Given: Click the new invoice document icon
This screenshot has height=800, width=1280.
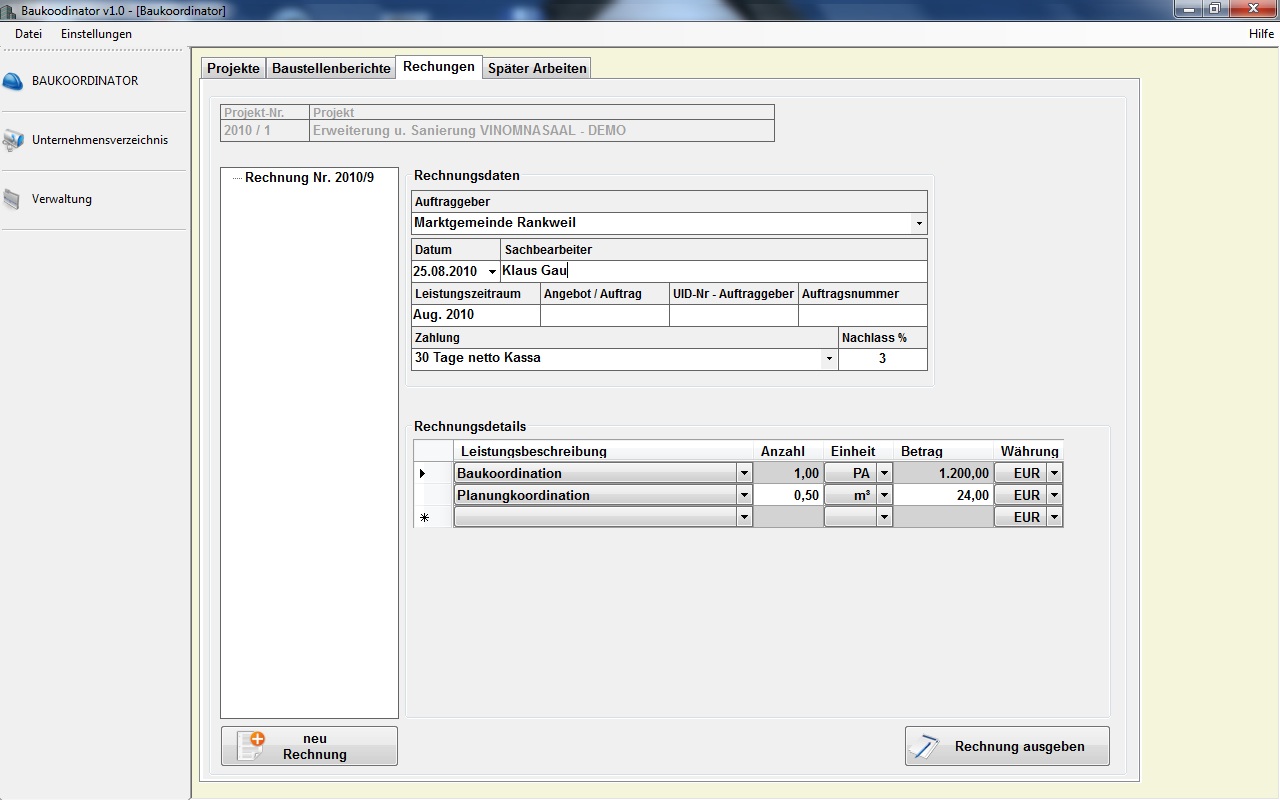Looking at the screenshot, I should click(x=252, y=746).
